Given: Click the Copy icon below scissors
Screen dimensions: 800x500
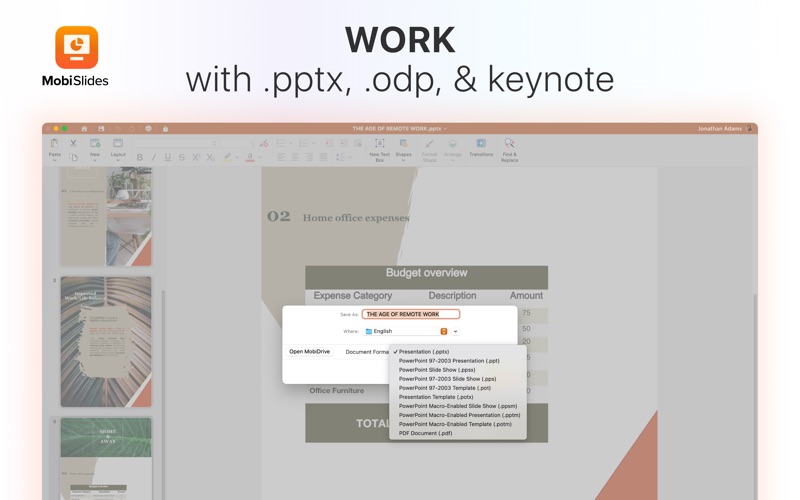Looking at the screenshot, I should pyautogui.click(x=73, y=157).
